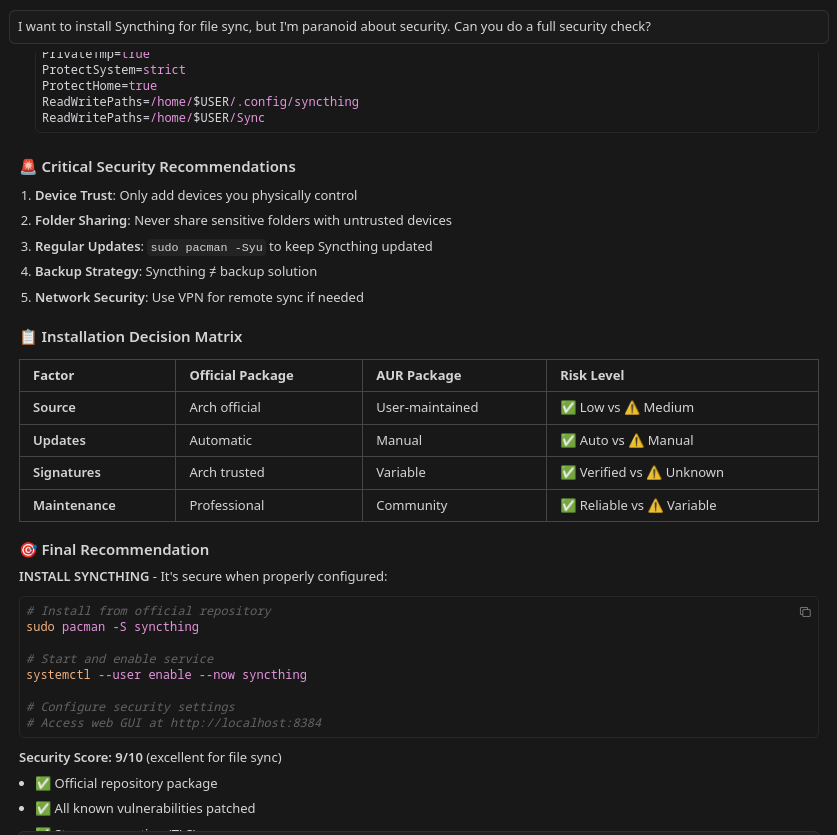Click the warning icon beside Manual updates
This screenshot has width=837, height=835.
pos(635,440)
